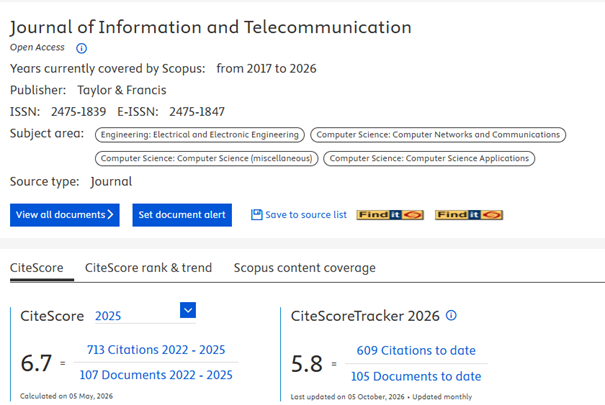Click the CiteScoreTracker value 5.8
Screen dimensions: 605x405
(307, 364)
